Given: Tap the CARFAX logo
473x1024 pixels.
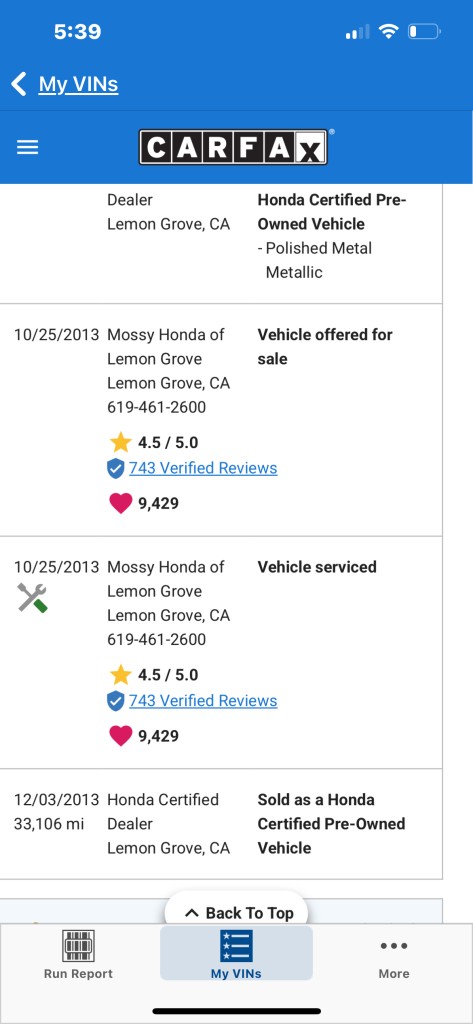Looking at the screenshot, I should 233,147.
